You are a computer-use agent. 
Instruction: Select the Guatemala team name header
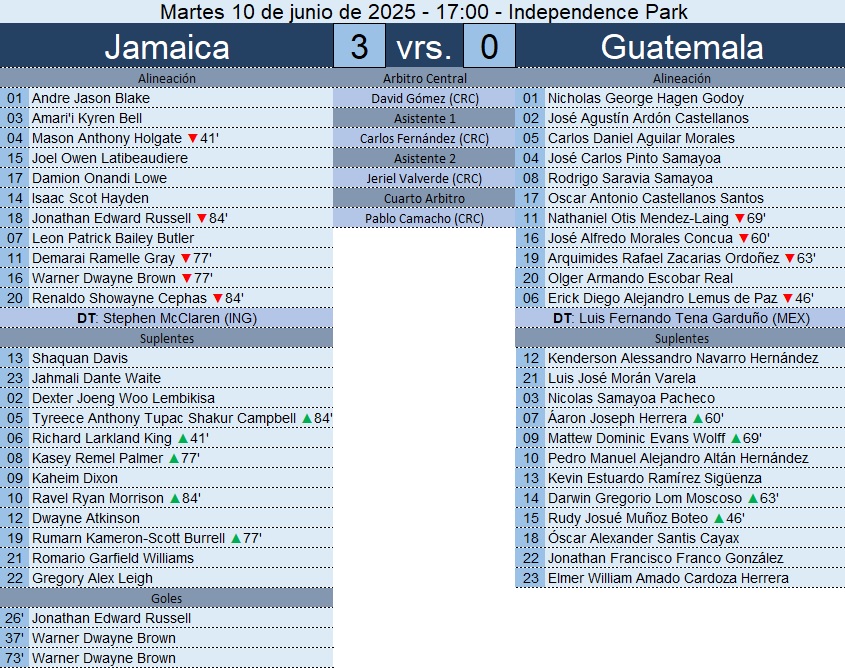tap(682, 47)
